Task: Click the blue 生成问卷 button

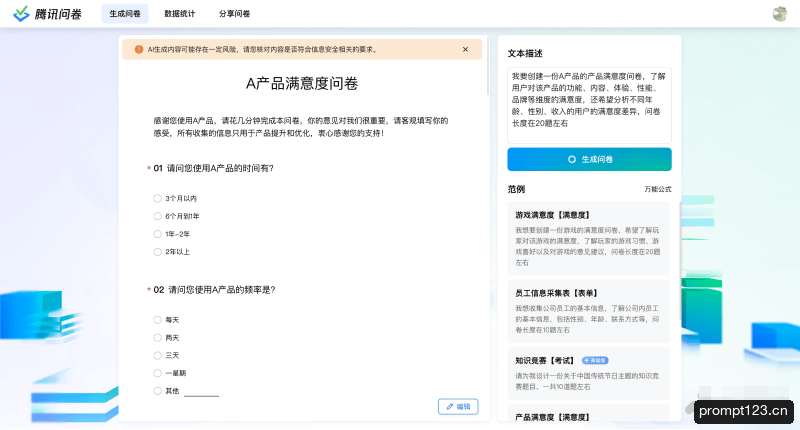Action: point(589,159)
